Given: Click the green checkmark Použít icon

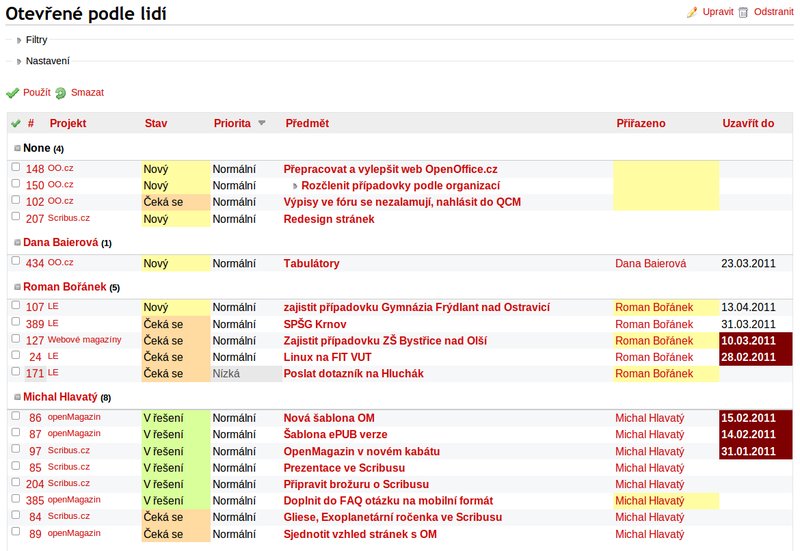Looking at the screenshot, I should [12, 93].
